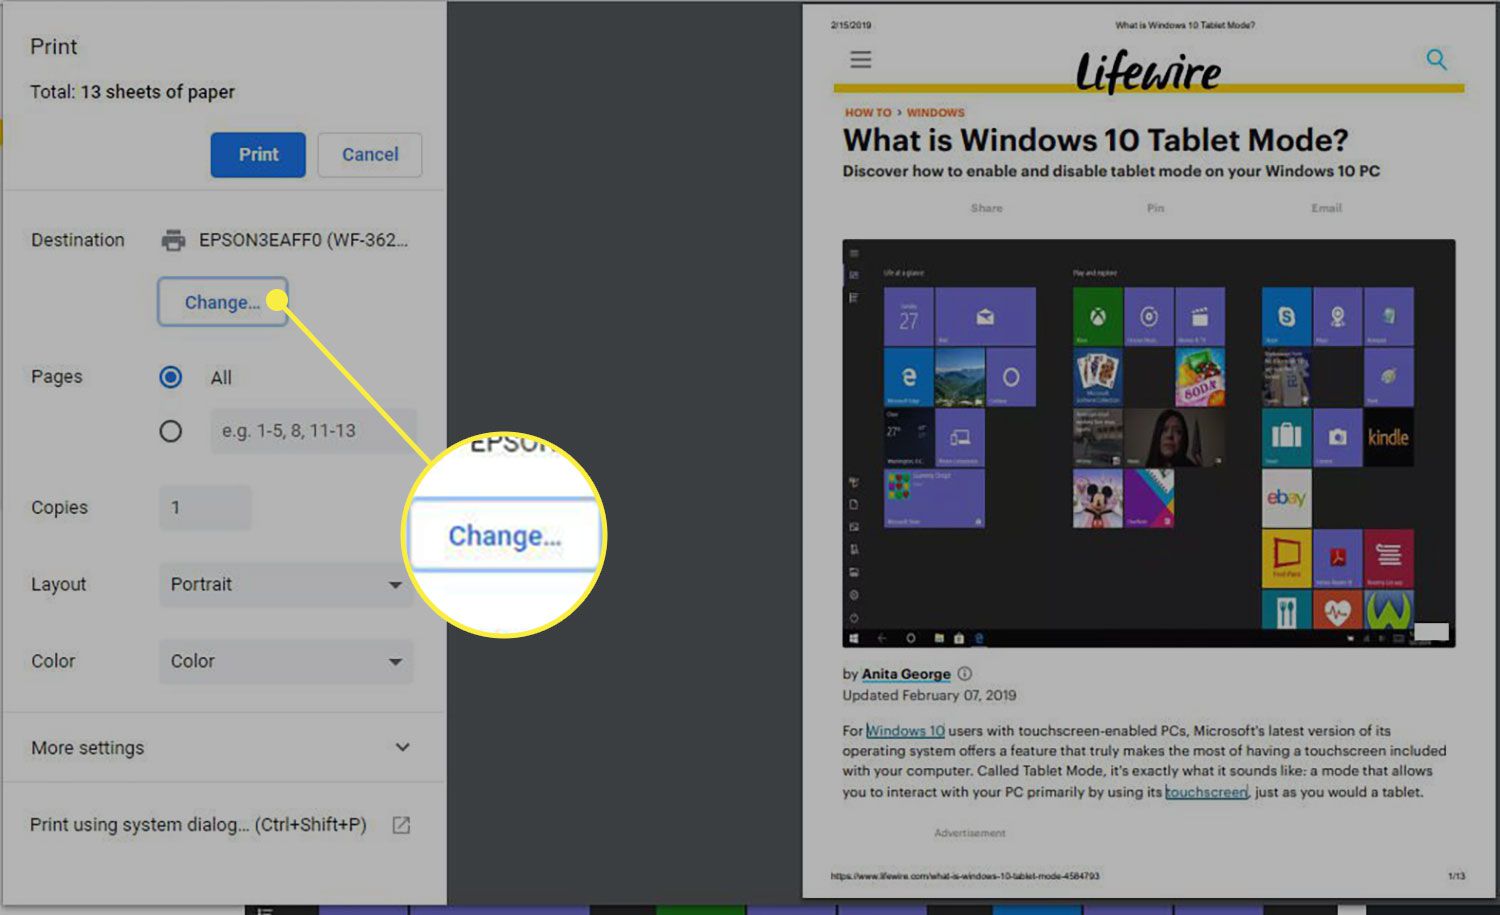Click the info icon next to Anita George
Image resolution: width=1500 pixels, height=915 pixels.
tap(964, 674)
